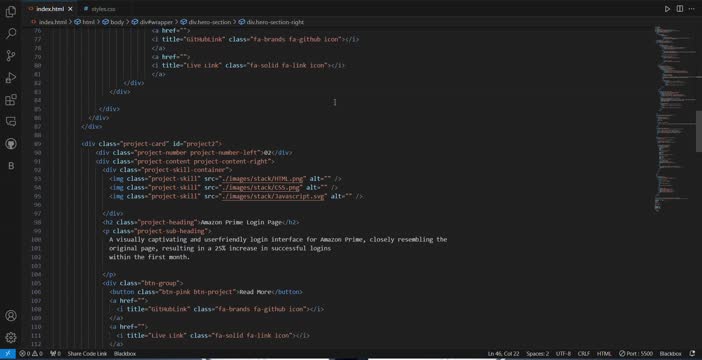
Task: Change the HTML language mode
Action: pos(604,354)
